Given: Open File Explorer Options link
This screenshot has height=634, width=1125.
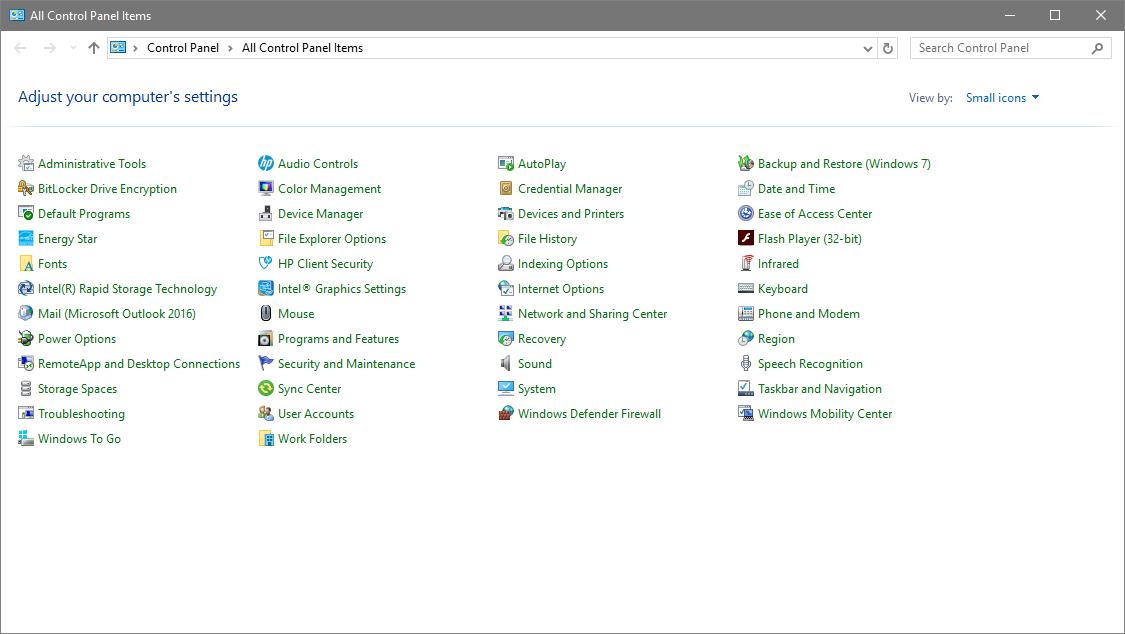Looking at the screenshot, I should [332, 239].
